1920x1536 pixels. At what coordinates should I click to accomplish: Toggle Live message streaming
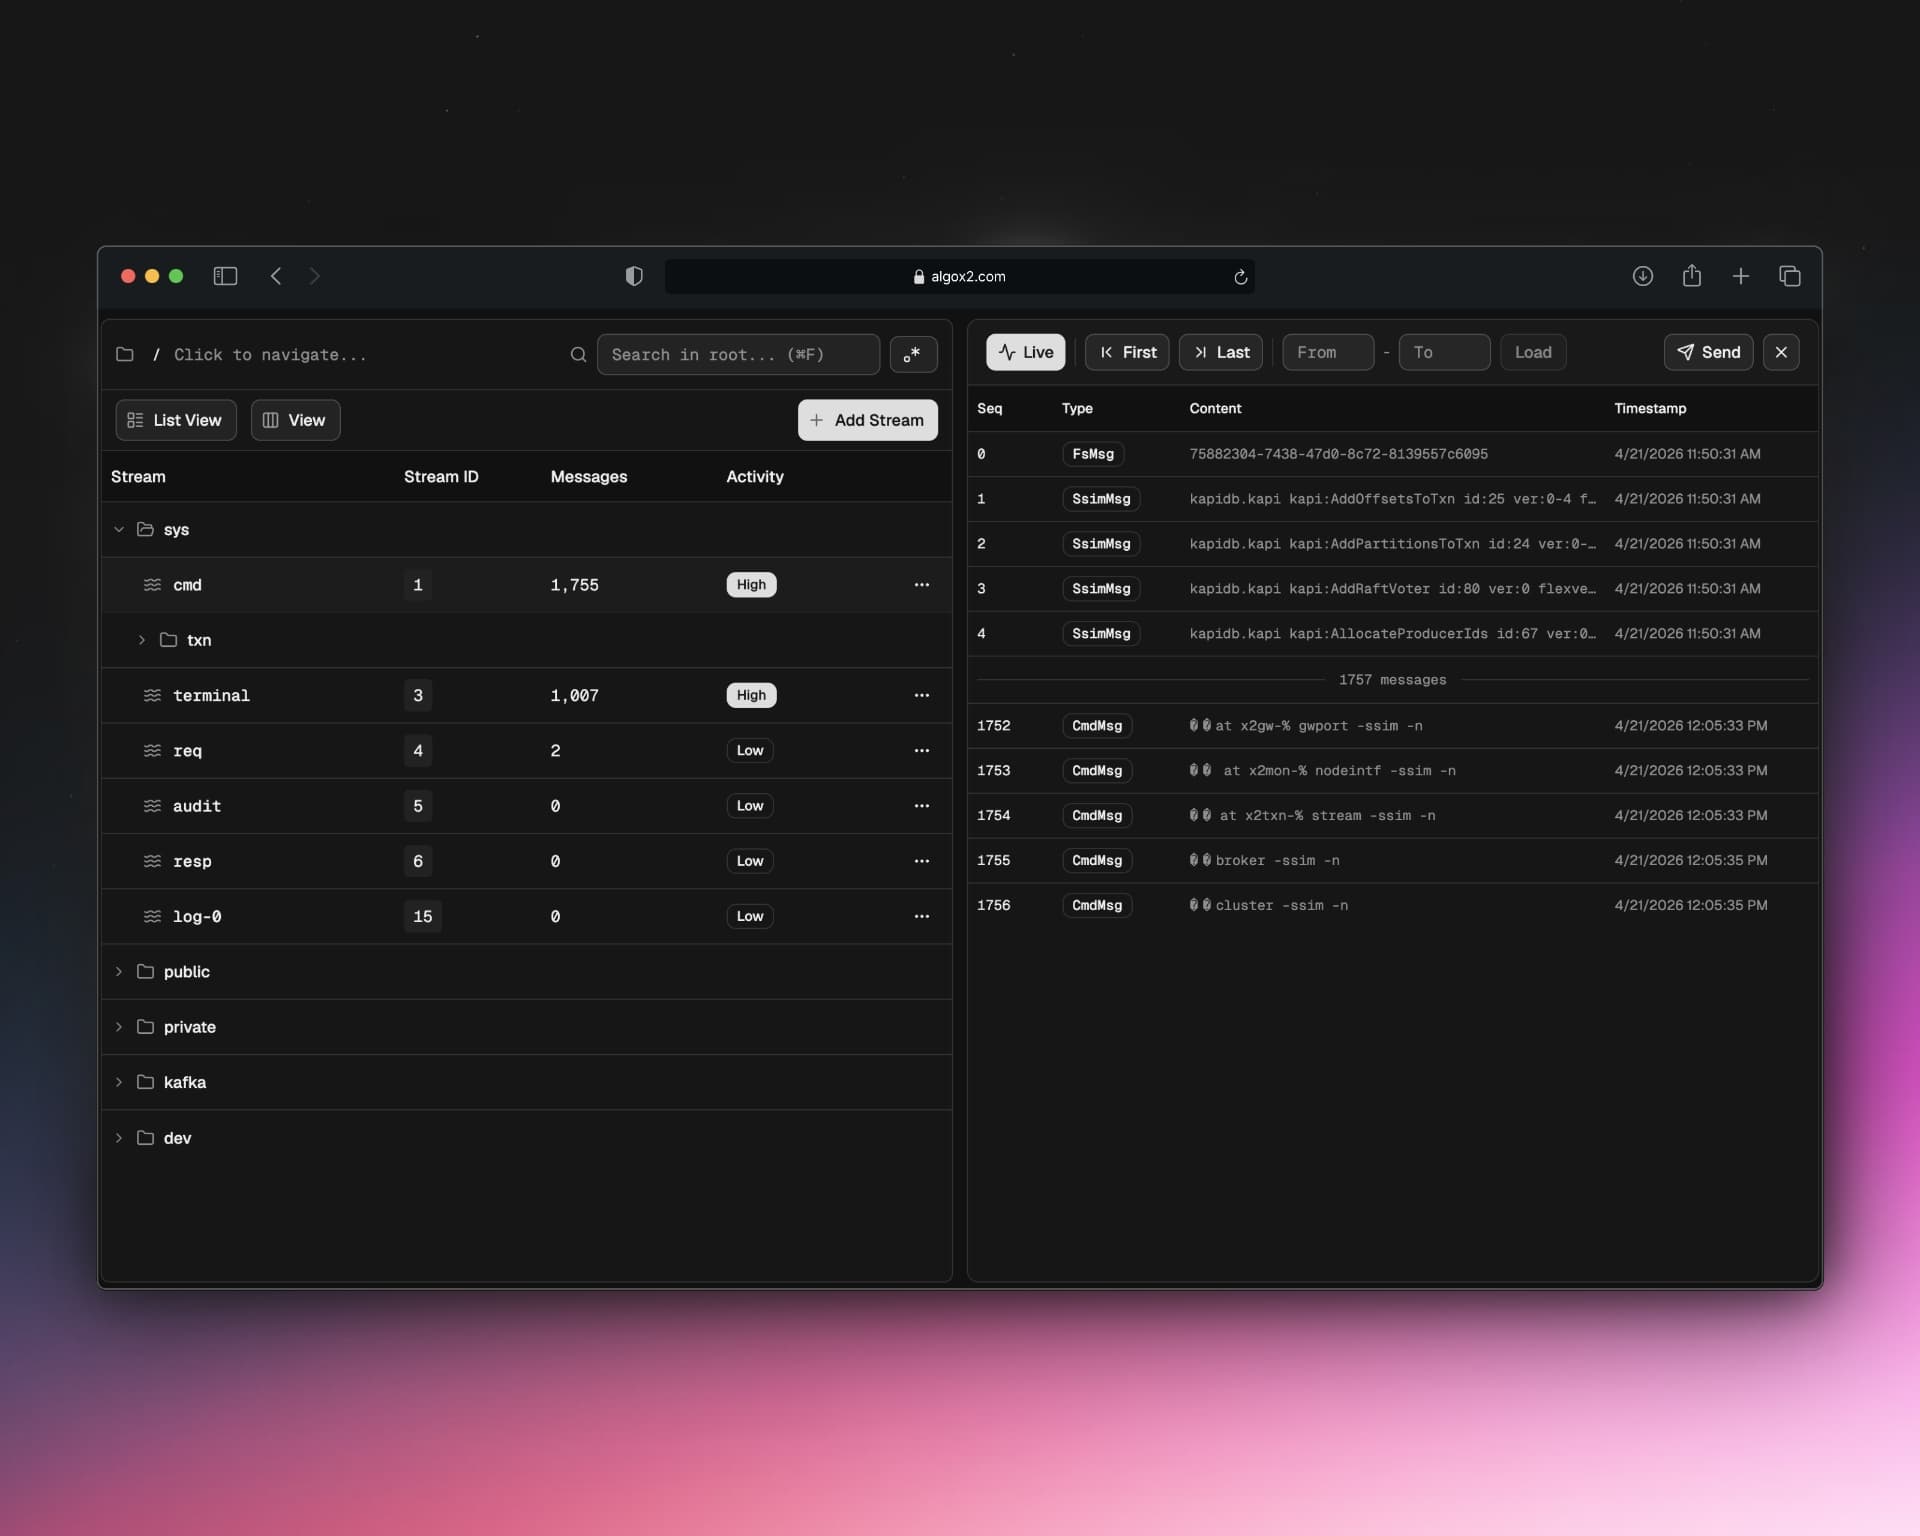(x=1025, y=352)
